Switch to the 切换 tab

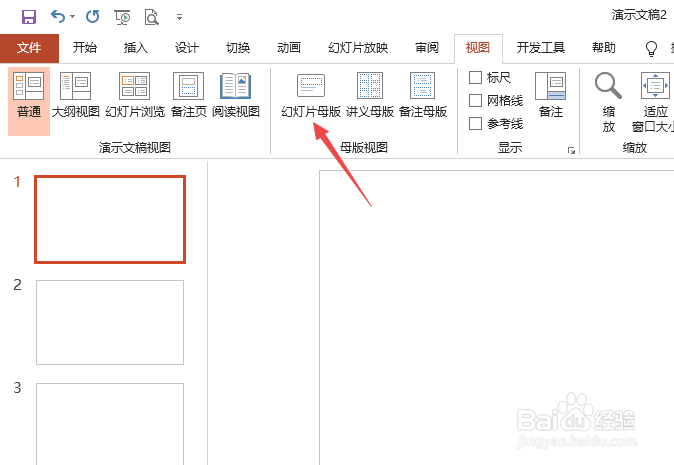(238, 48)
